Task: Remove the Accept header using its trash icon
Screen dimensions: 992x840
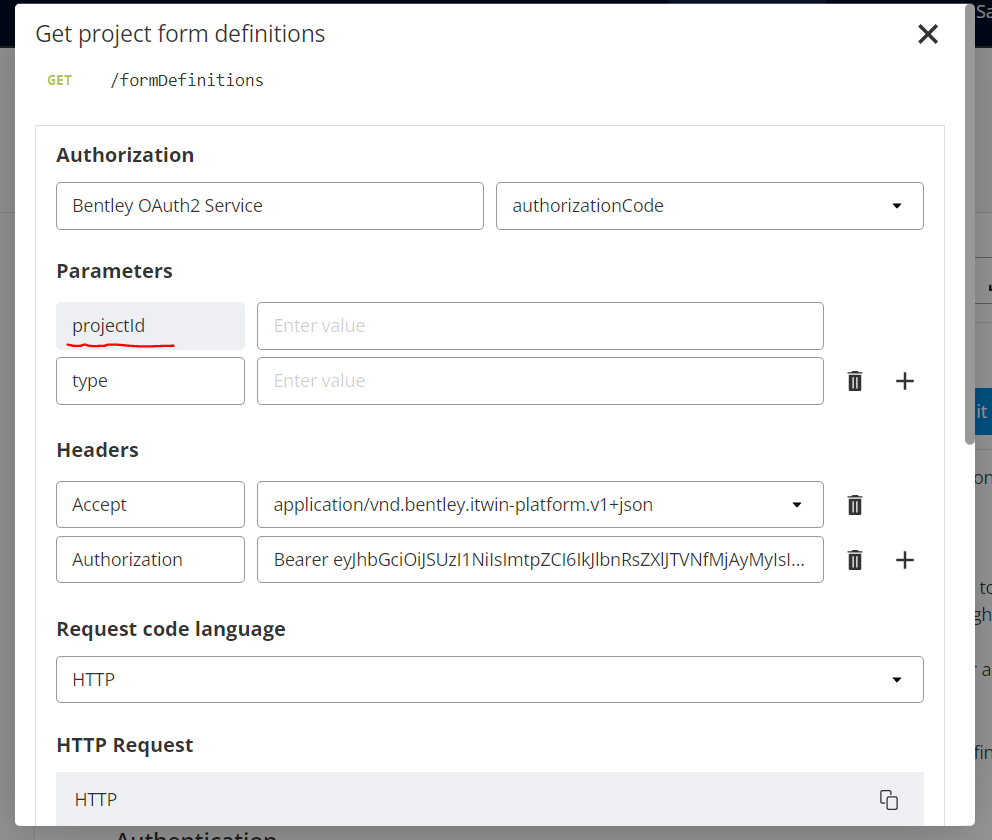Action: pyautogui.click(x=855, y=504)
